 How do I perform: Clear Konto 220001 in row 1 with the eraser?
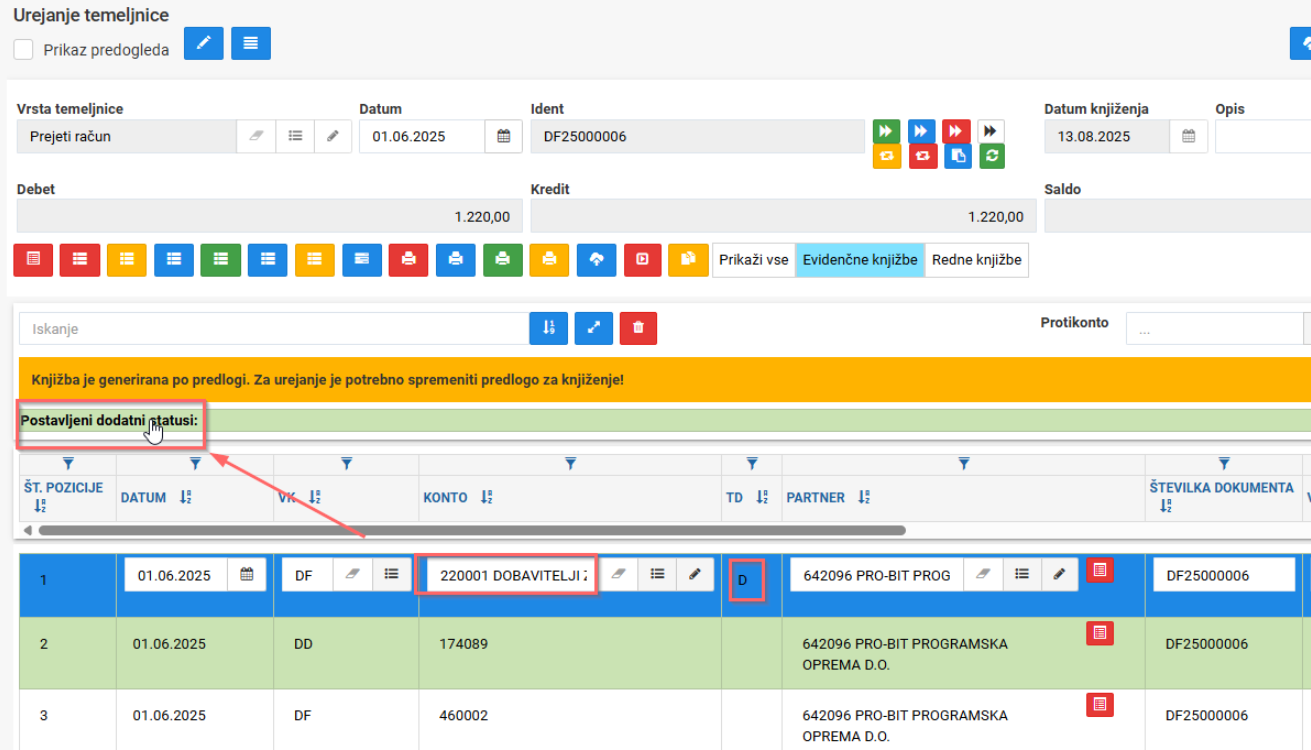[618, 575]
